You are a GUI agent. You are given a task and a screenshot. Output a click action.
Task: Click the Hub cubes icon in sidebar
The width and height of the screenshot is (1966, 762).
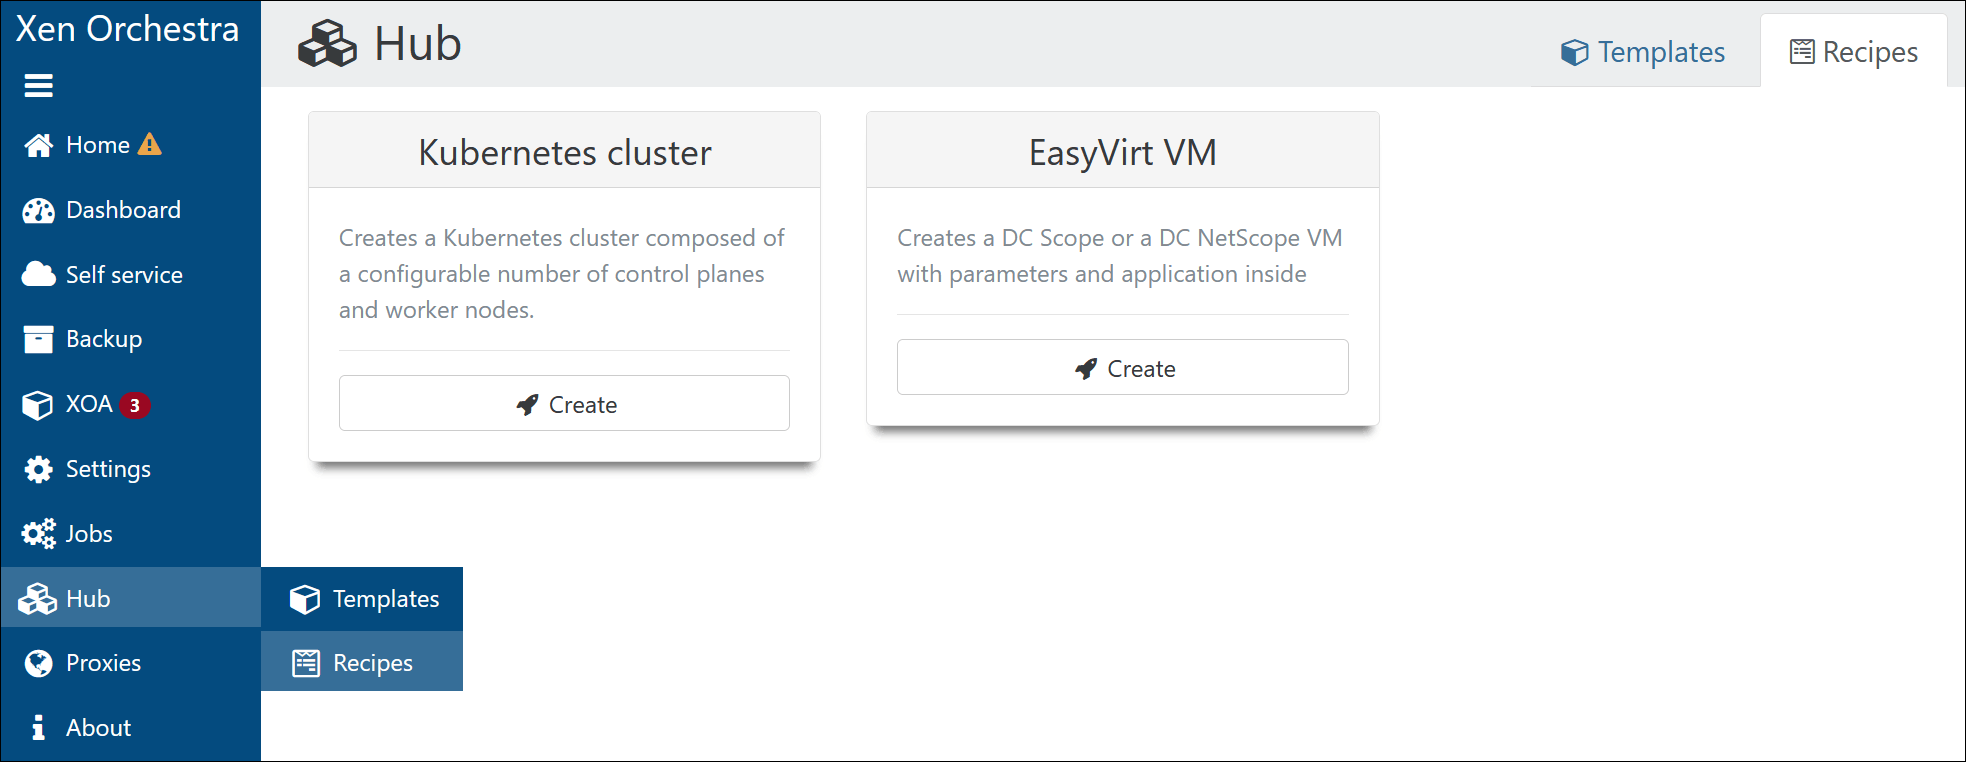click(38, 599)
